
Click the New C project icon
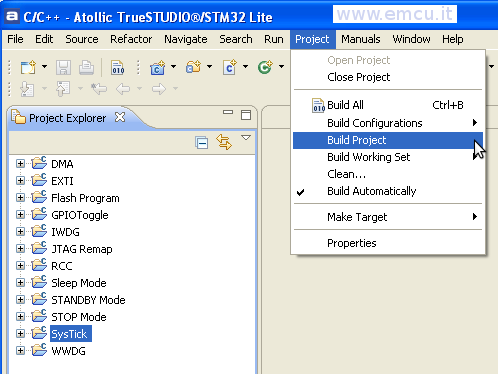tap(157, 67)
